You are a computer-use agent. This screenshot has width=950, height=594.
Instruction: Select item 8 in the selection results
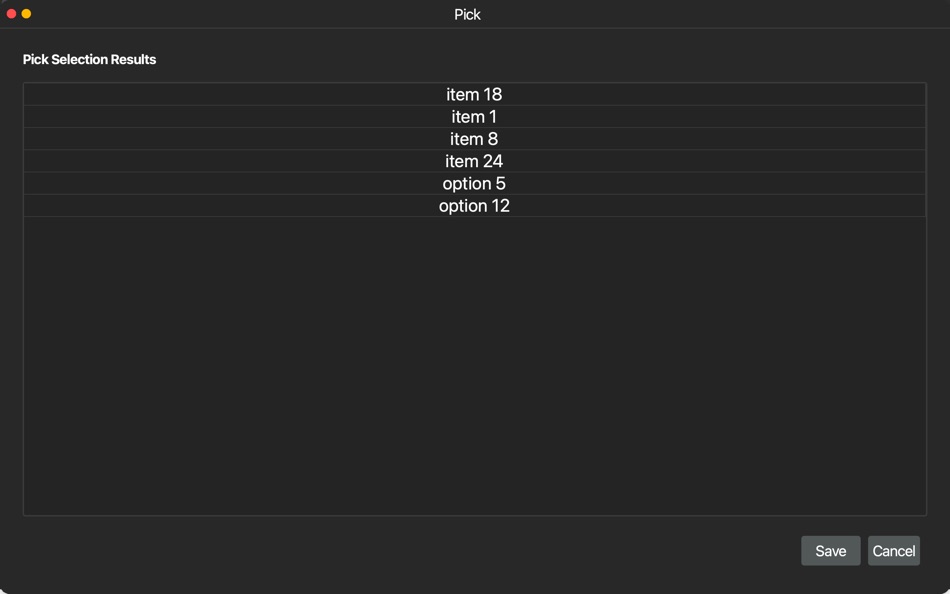pos(475,138)
